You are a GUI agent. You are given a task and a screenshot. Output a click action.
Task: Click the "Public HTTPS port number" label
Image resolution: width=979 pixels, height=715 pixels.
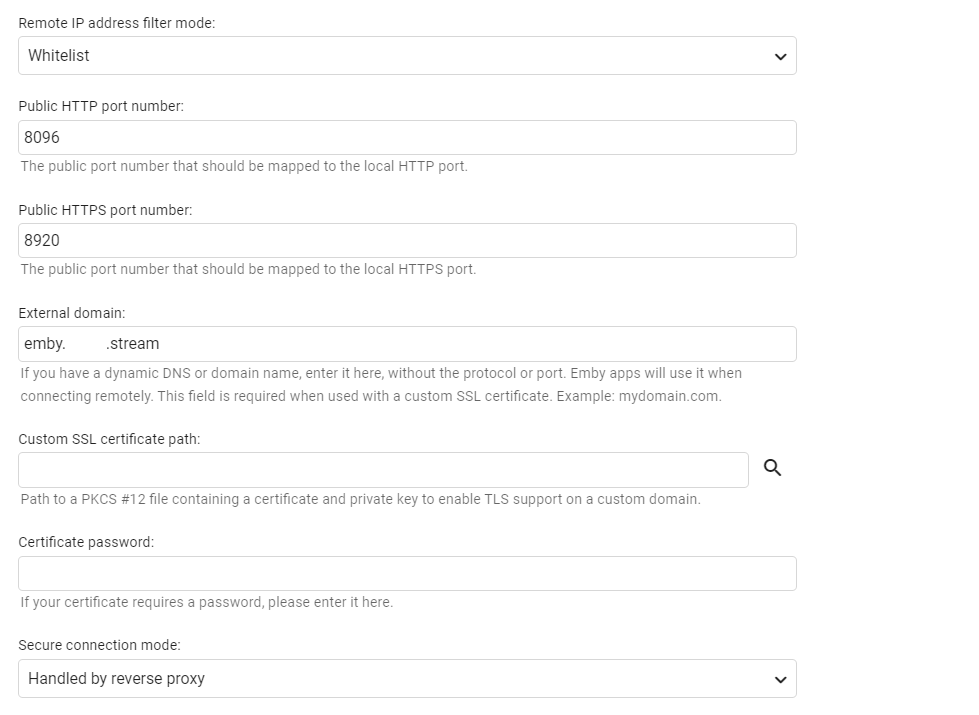[x=105, y=210]
